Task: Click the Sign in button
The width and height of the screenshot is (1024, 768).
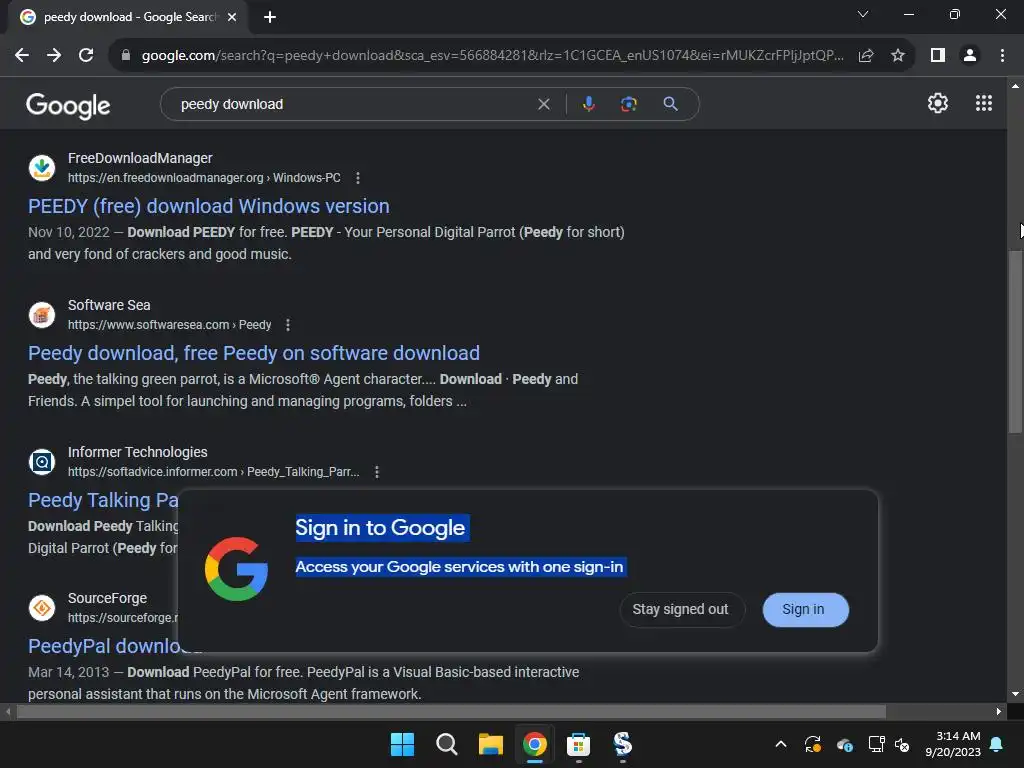Action: pos(805,609)
